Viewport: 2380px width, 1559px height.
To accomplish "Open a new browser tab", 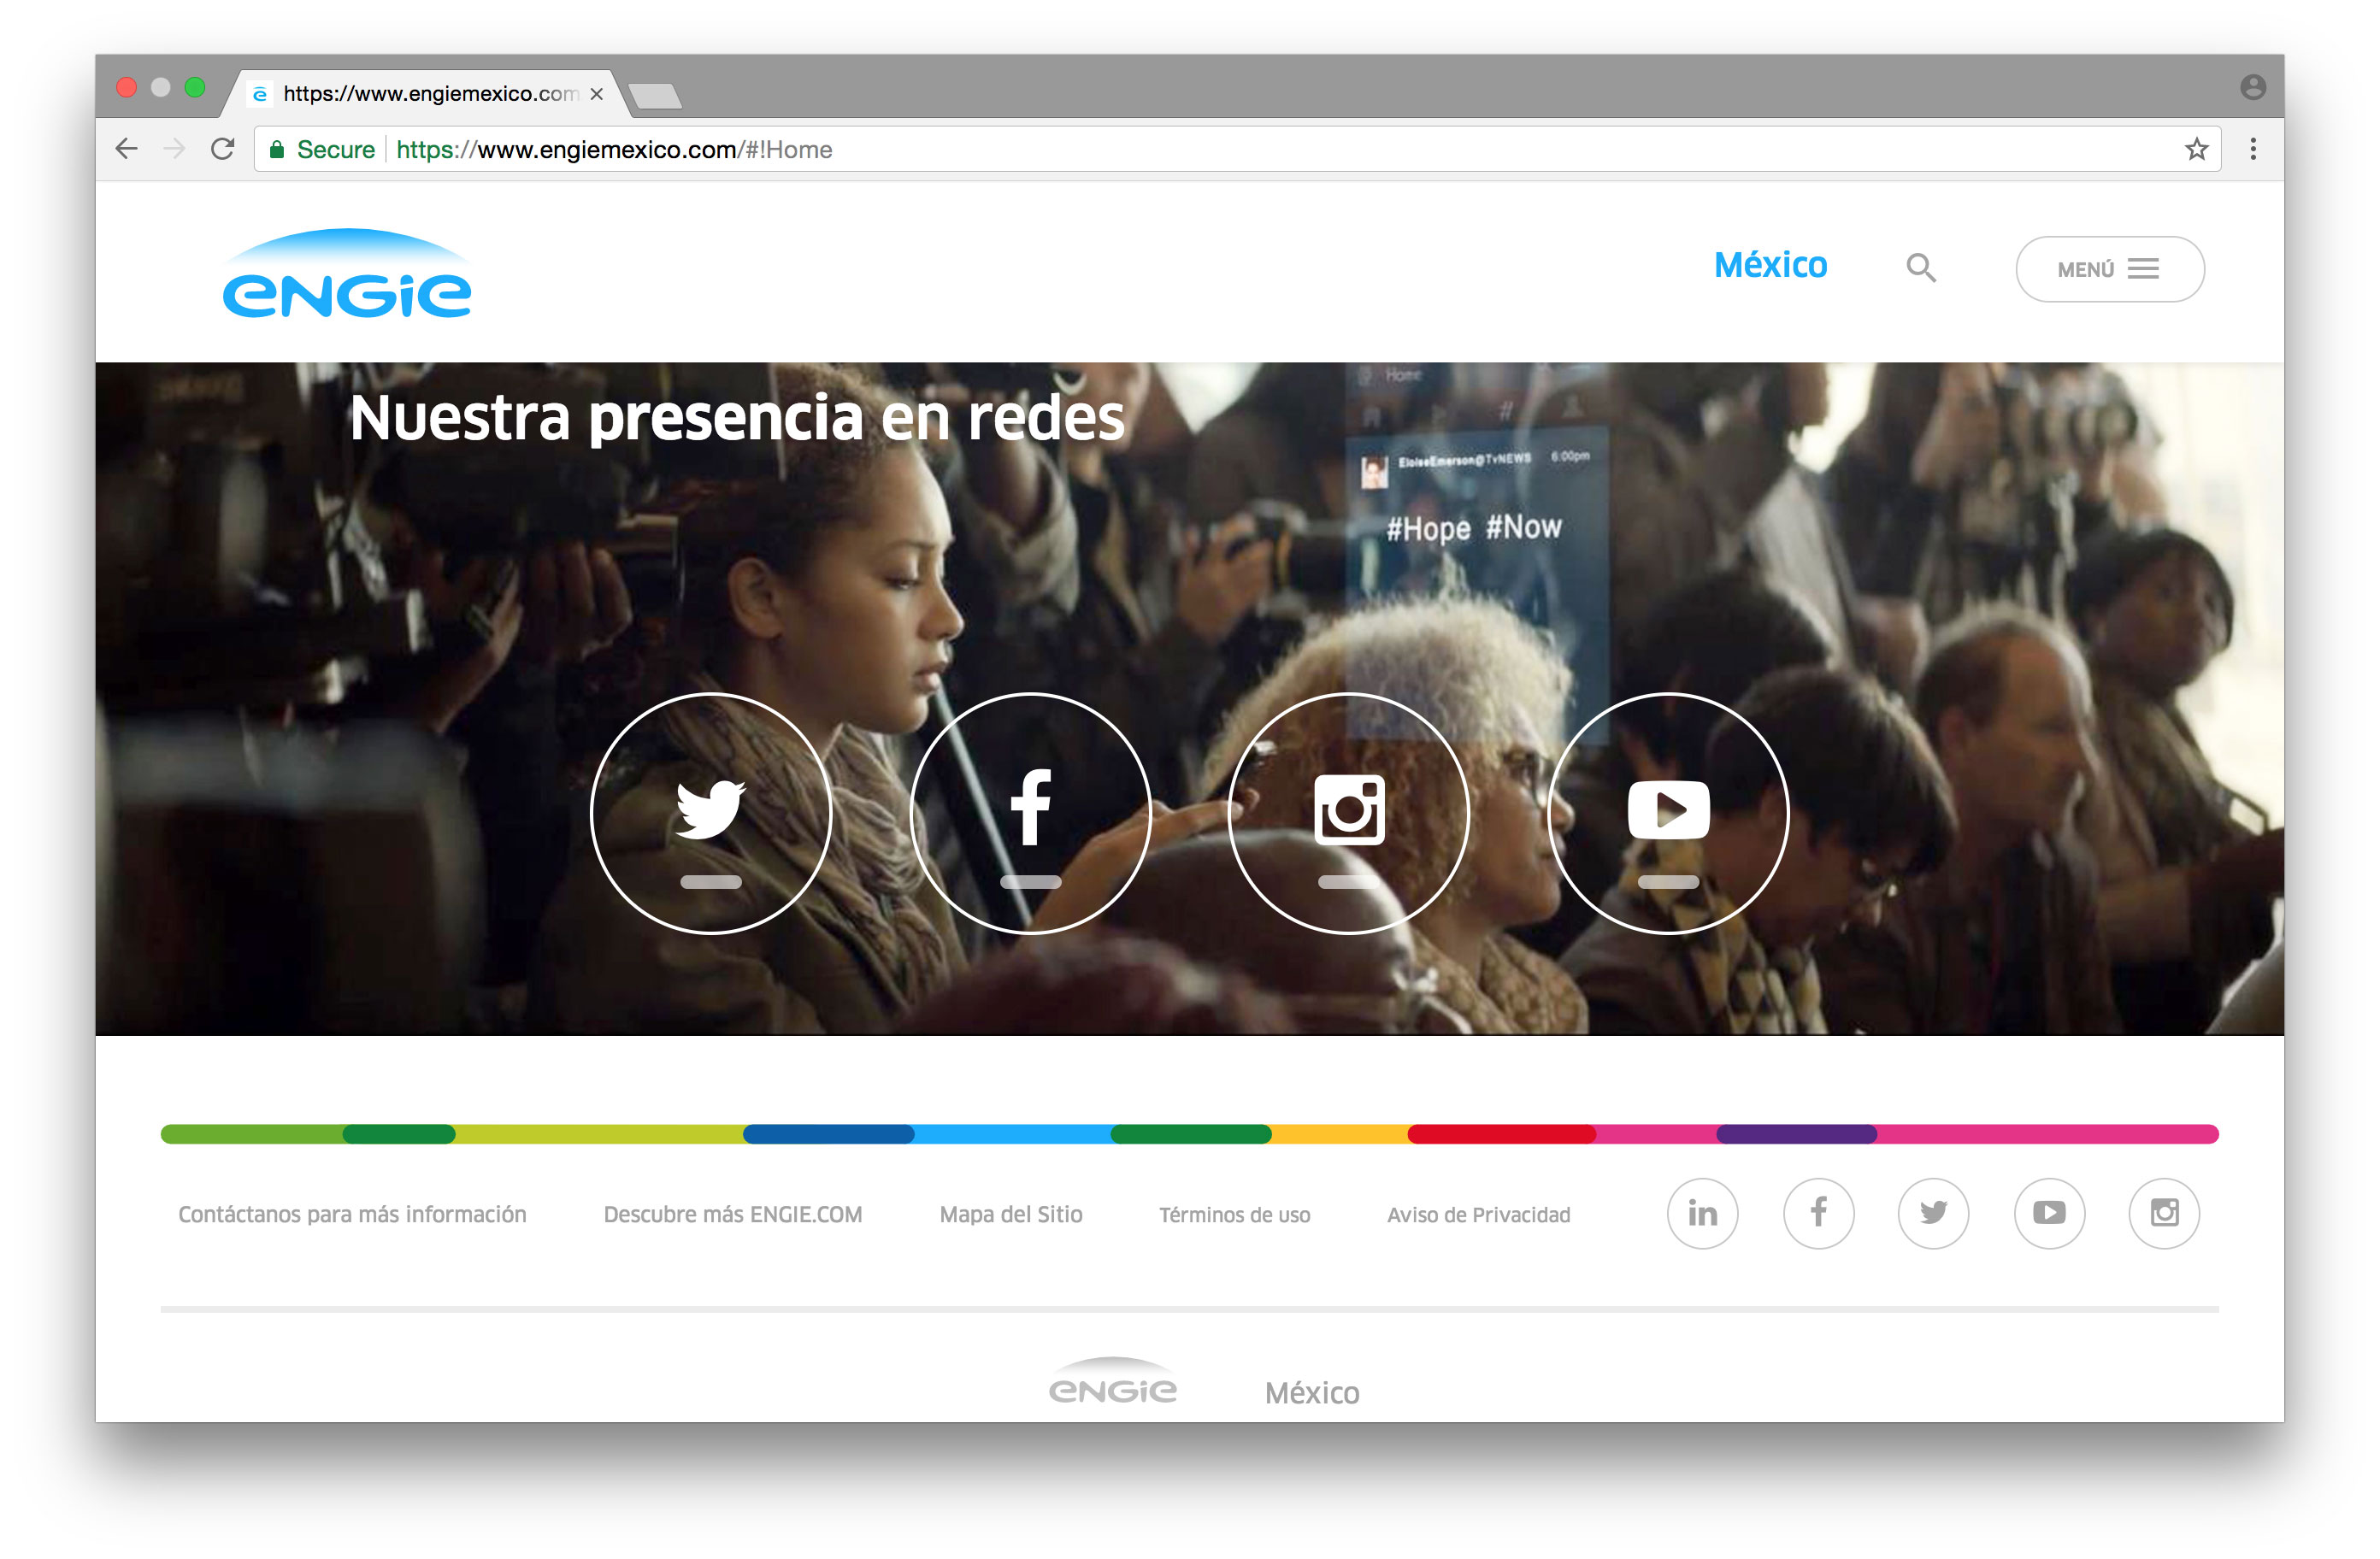I will [656, 96].
